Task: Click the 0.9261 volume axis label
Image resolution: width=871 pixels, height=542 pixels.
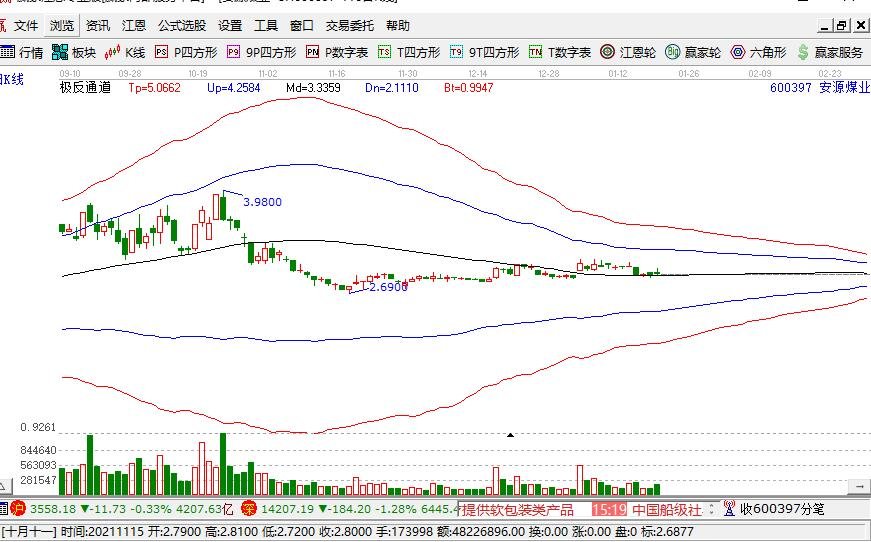Action: pos(38,427)
